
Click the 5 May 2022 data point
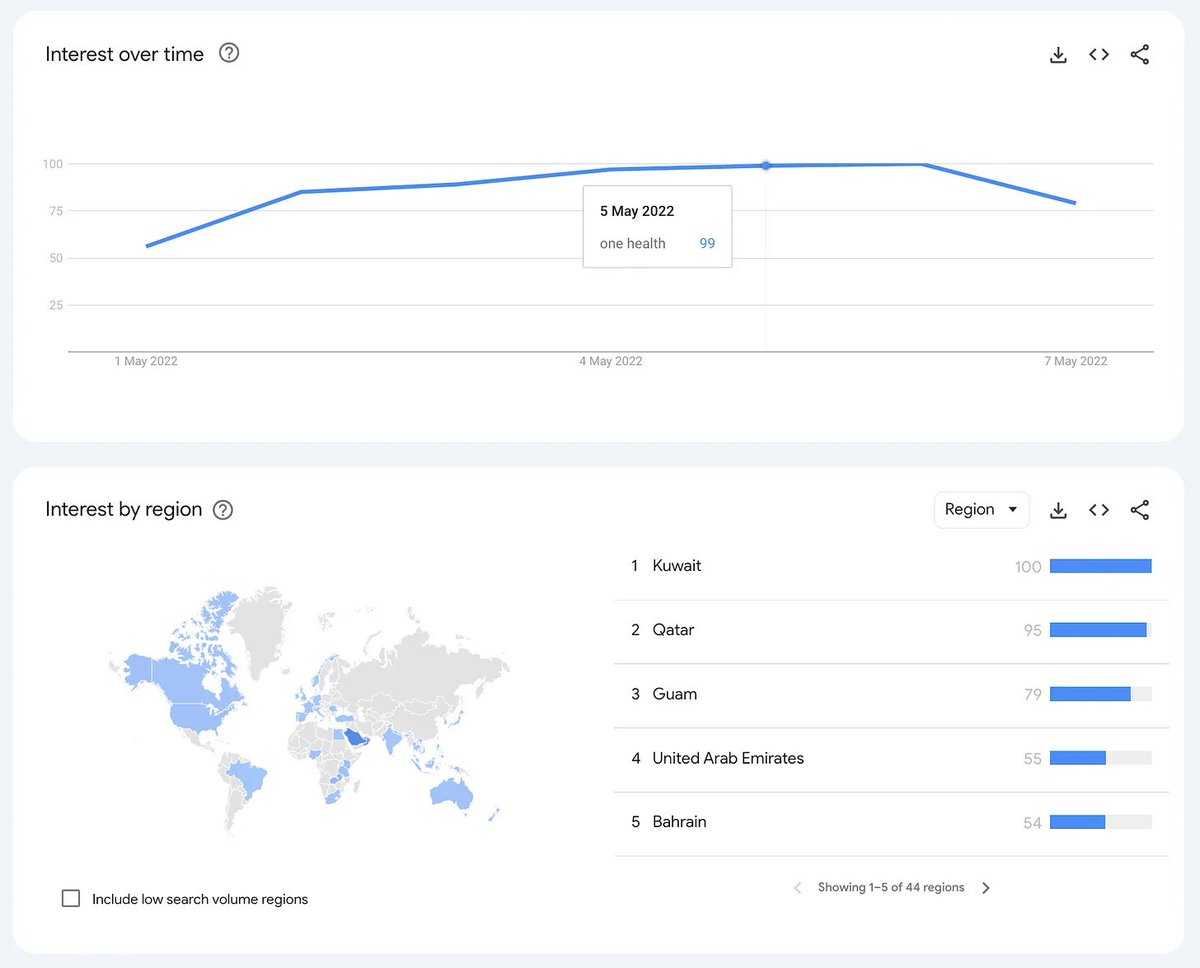[766, 166]
